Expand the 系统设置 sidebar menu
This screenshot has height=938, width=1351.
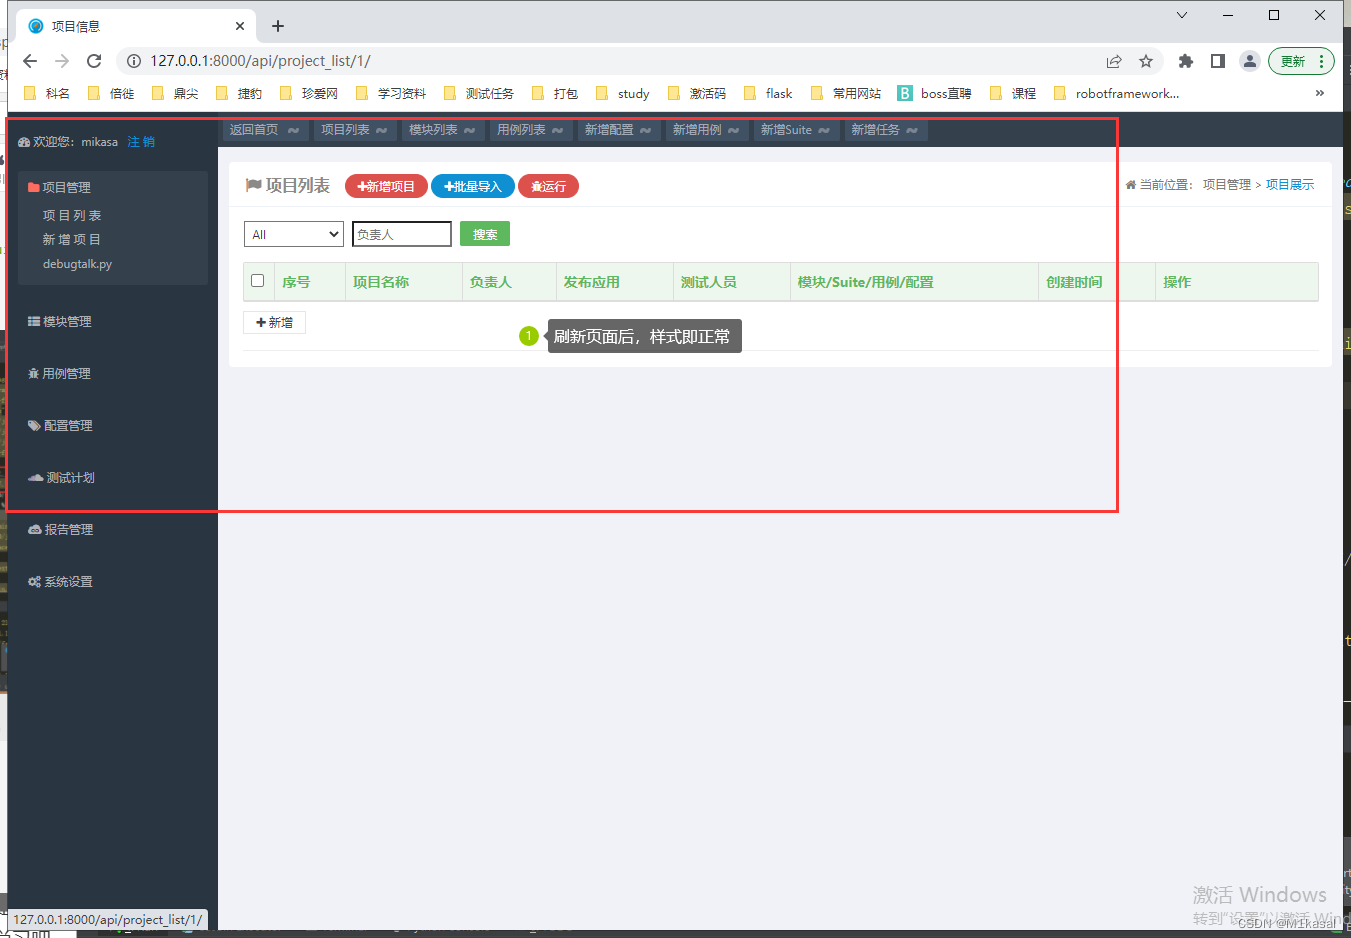(x=60, y=581)
